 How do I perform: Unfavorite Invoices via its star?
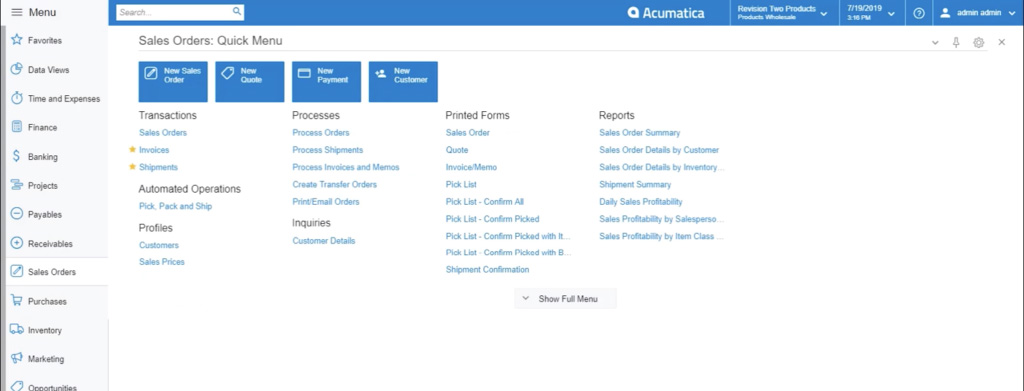(x=133, y=149)
